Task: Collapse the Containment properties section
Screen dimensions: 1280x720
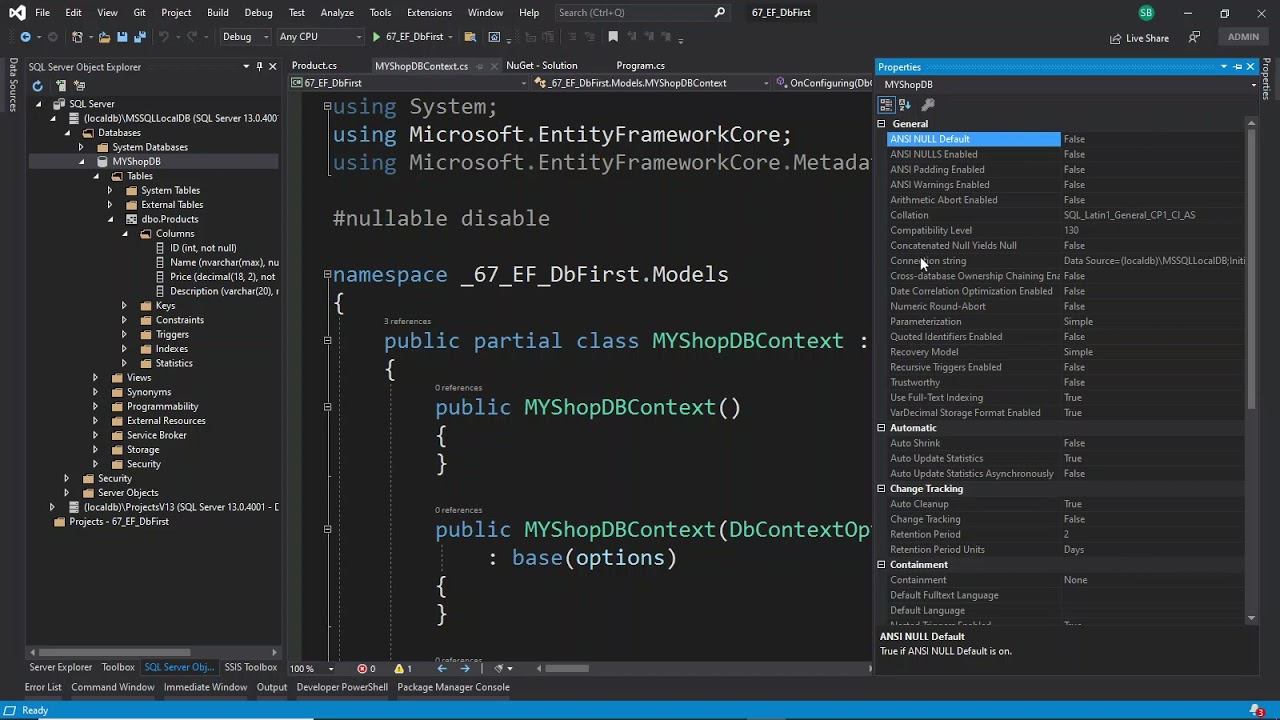Action: [881, 565]
